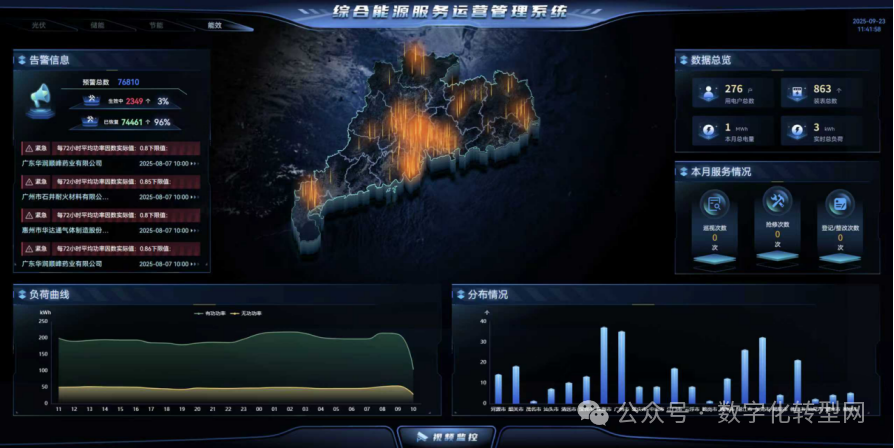Click the alarm megaphone icon

(42, 98)
